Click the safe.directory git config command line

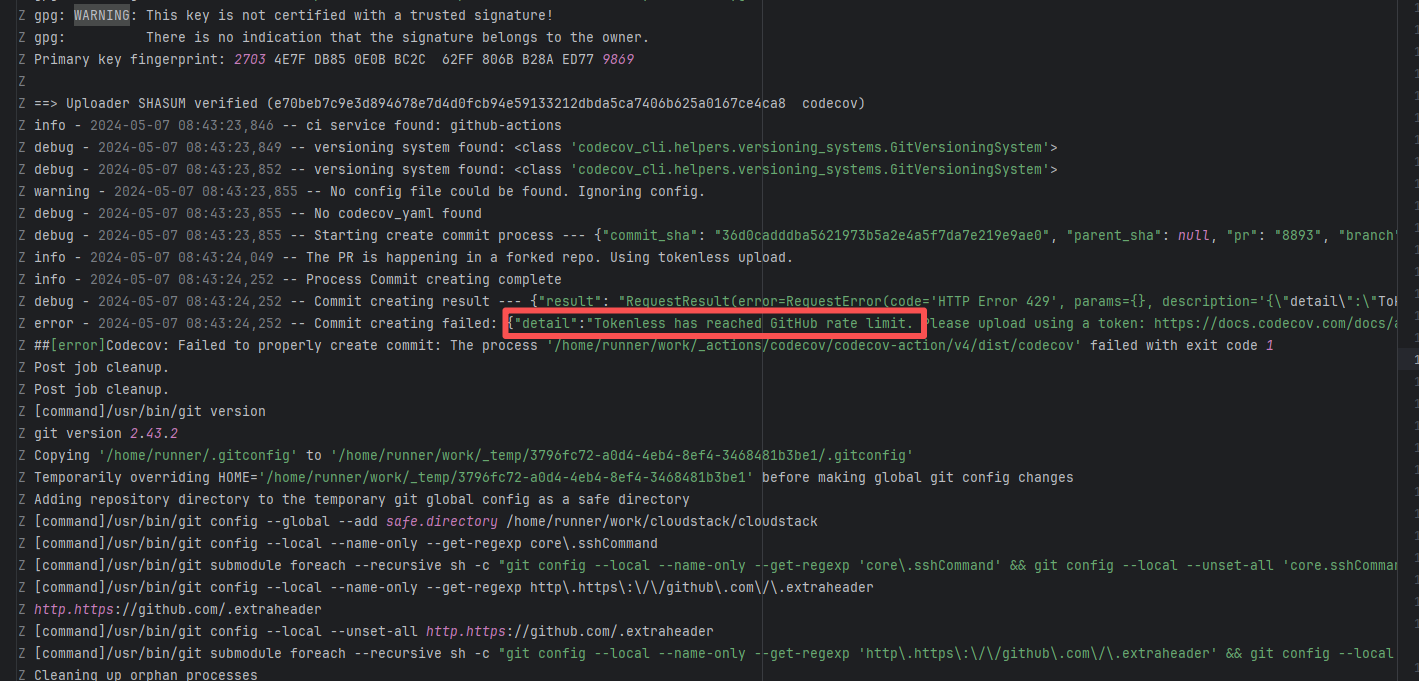(425, 522)
